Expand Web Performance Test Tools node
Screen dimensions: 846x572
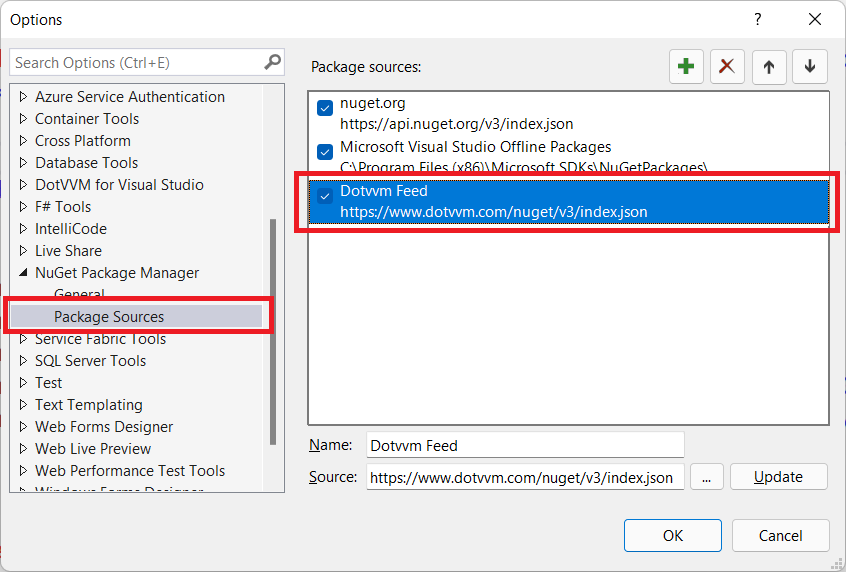(23, 471)
